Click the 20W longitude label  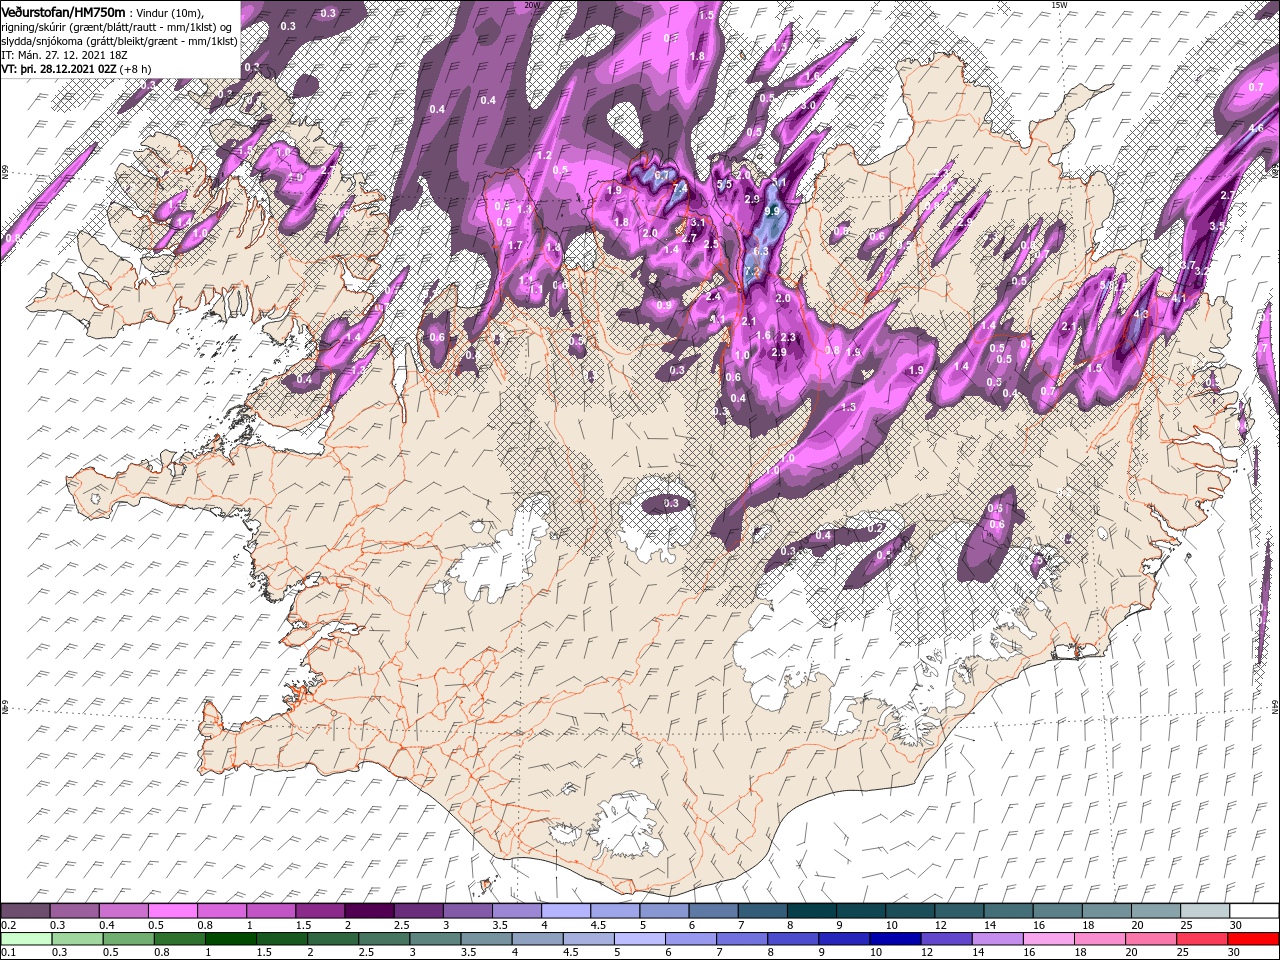point(531,5)
